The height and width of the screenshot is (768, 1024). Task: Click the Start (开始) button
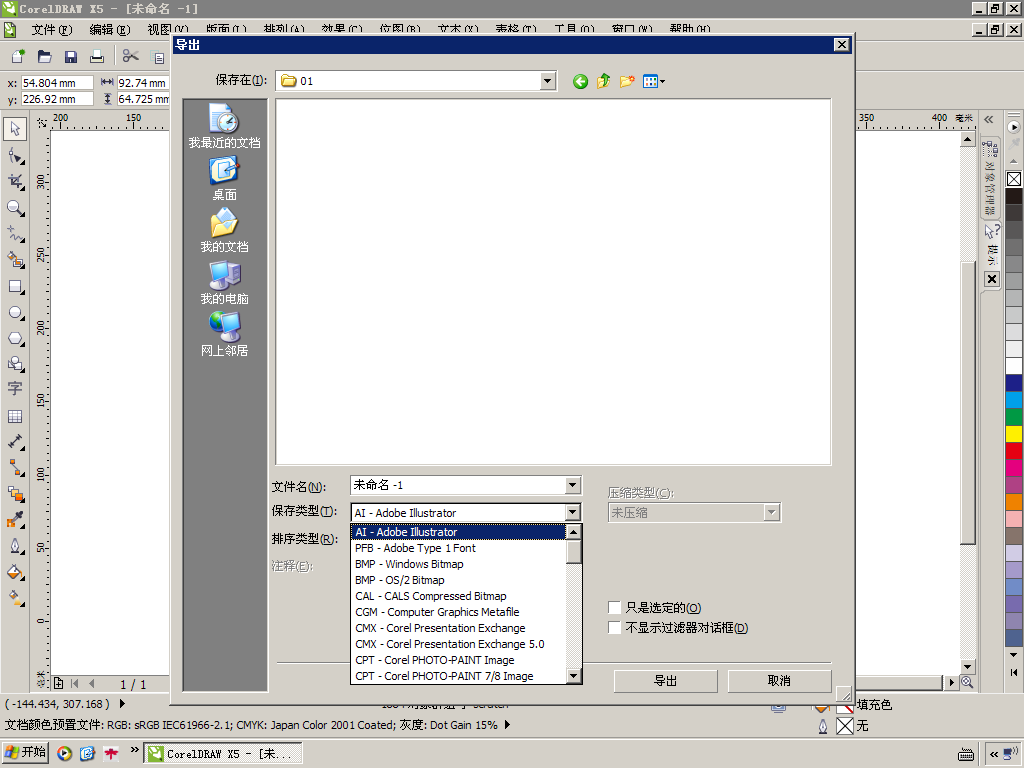click(x=25, y=752)
